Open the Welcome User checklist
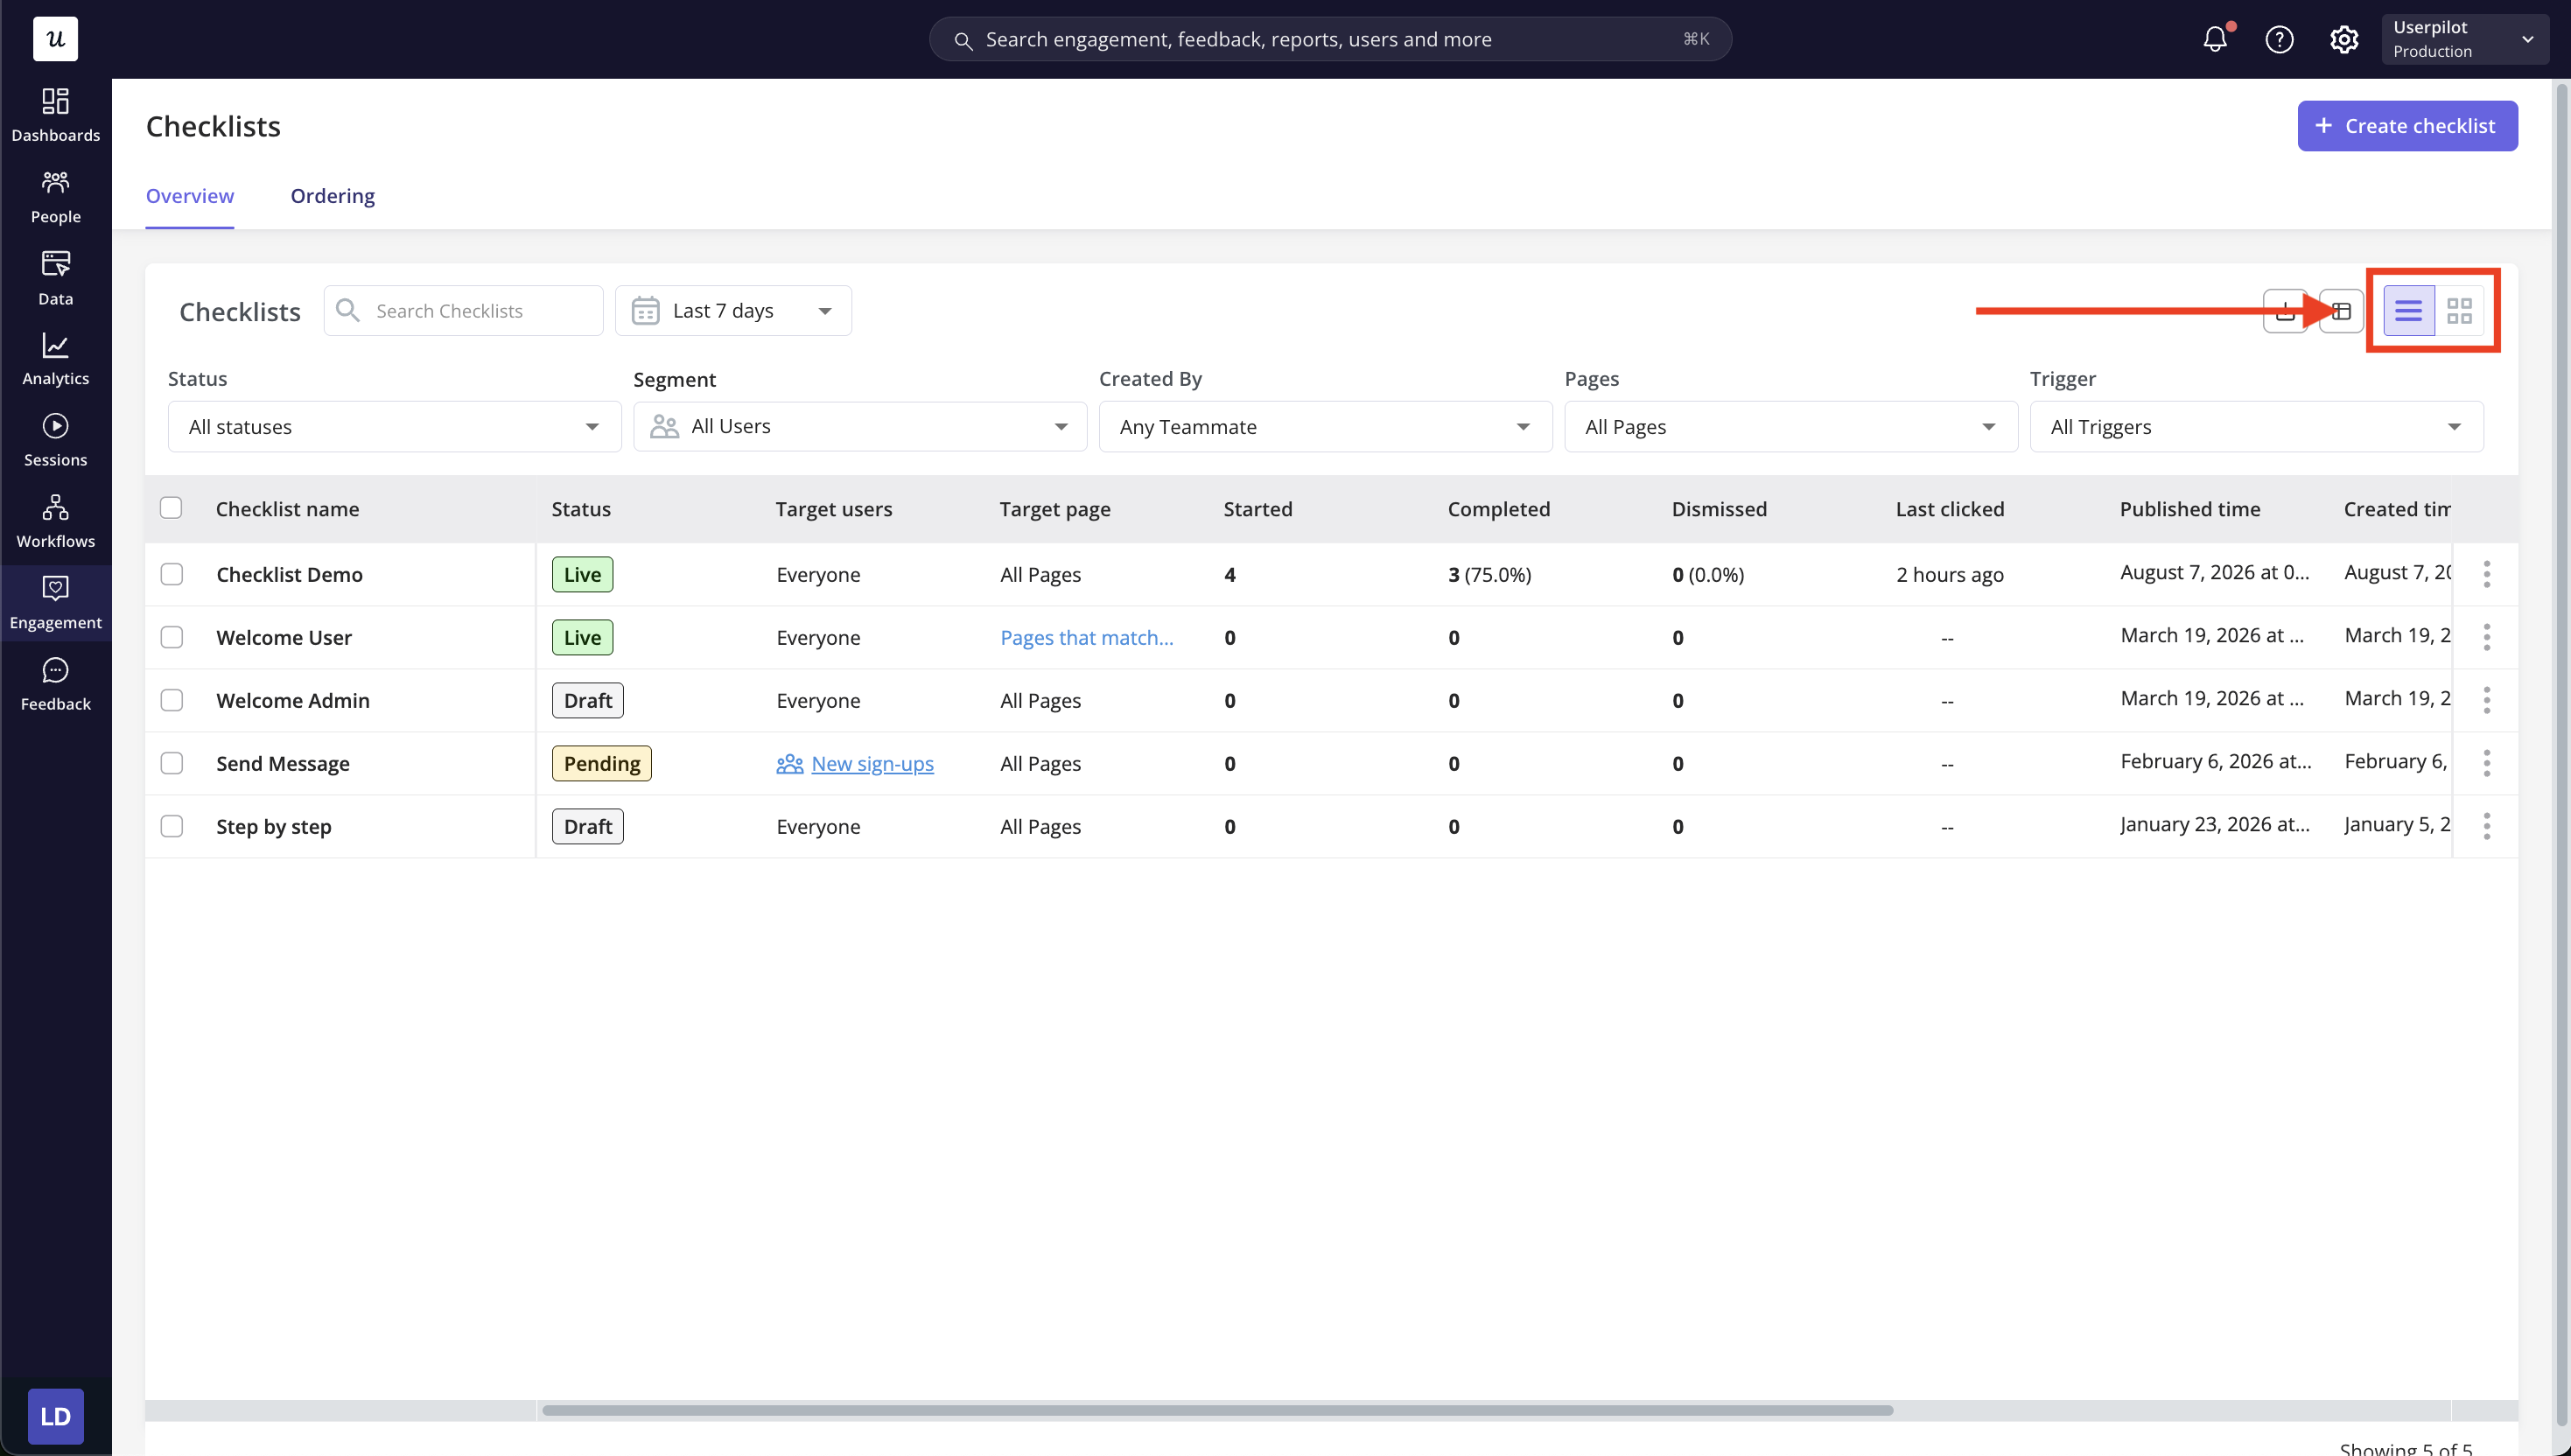Viewport: 2571px width, 1456px height. [x=284, y=638]
